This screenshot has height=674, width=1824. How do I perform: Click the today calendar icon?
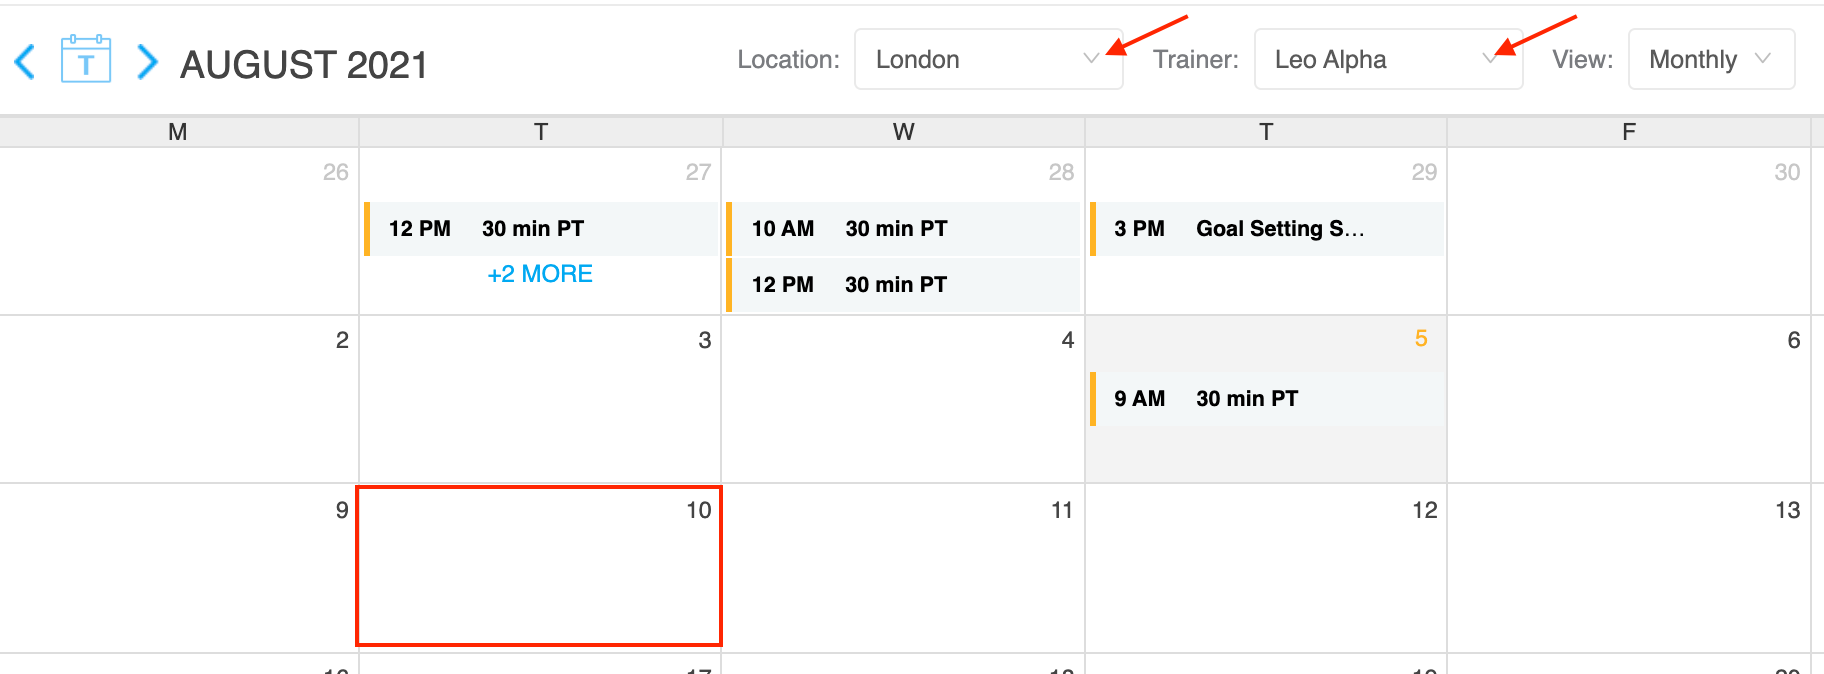[86, 59]
